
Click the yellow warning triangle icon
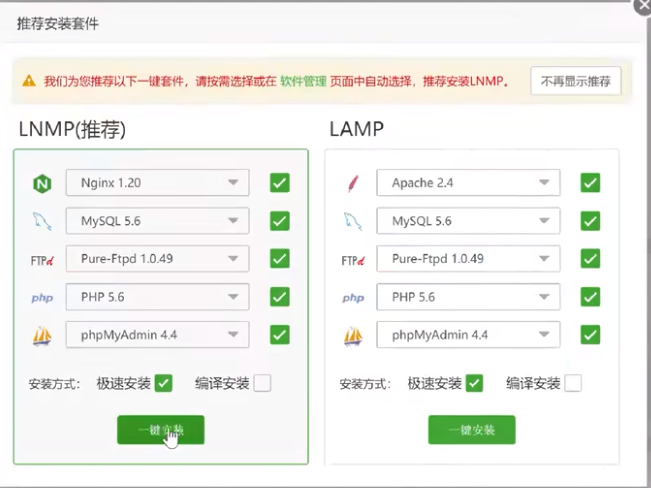tap(29, 80)
